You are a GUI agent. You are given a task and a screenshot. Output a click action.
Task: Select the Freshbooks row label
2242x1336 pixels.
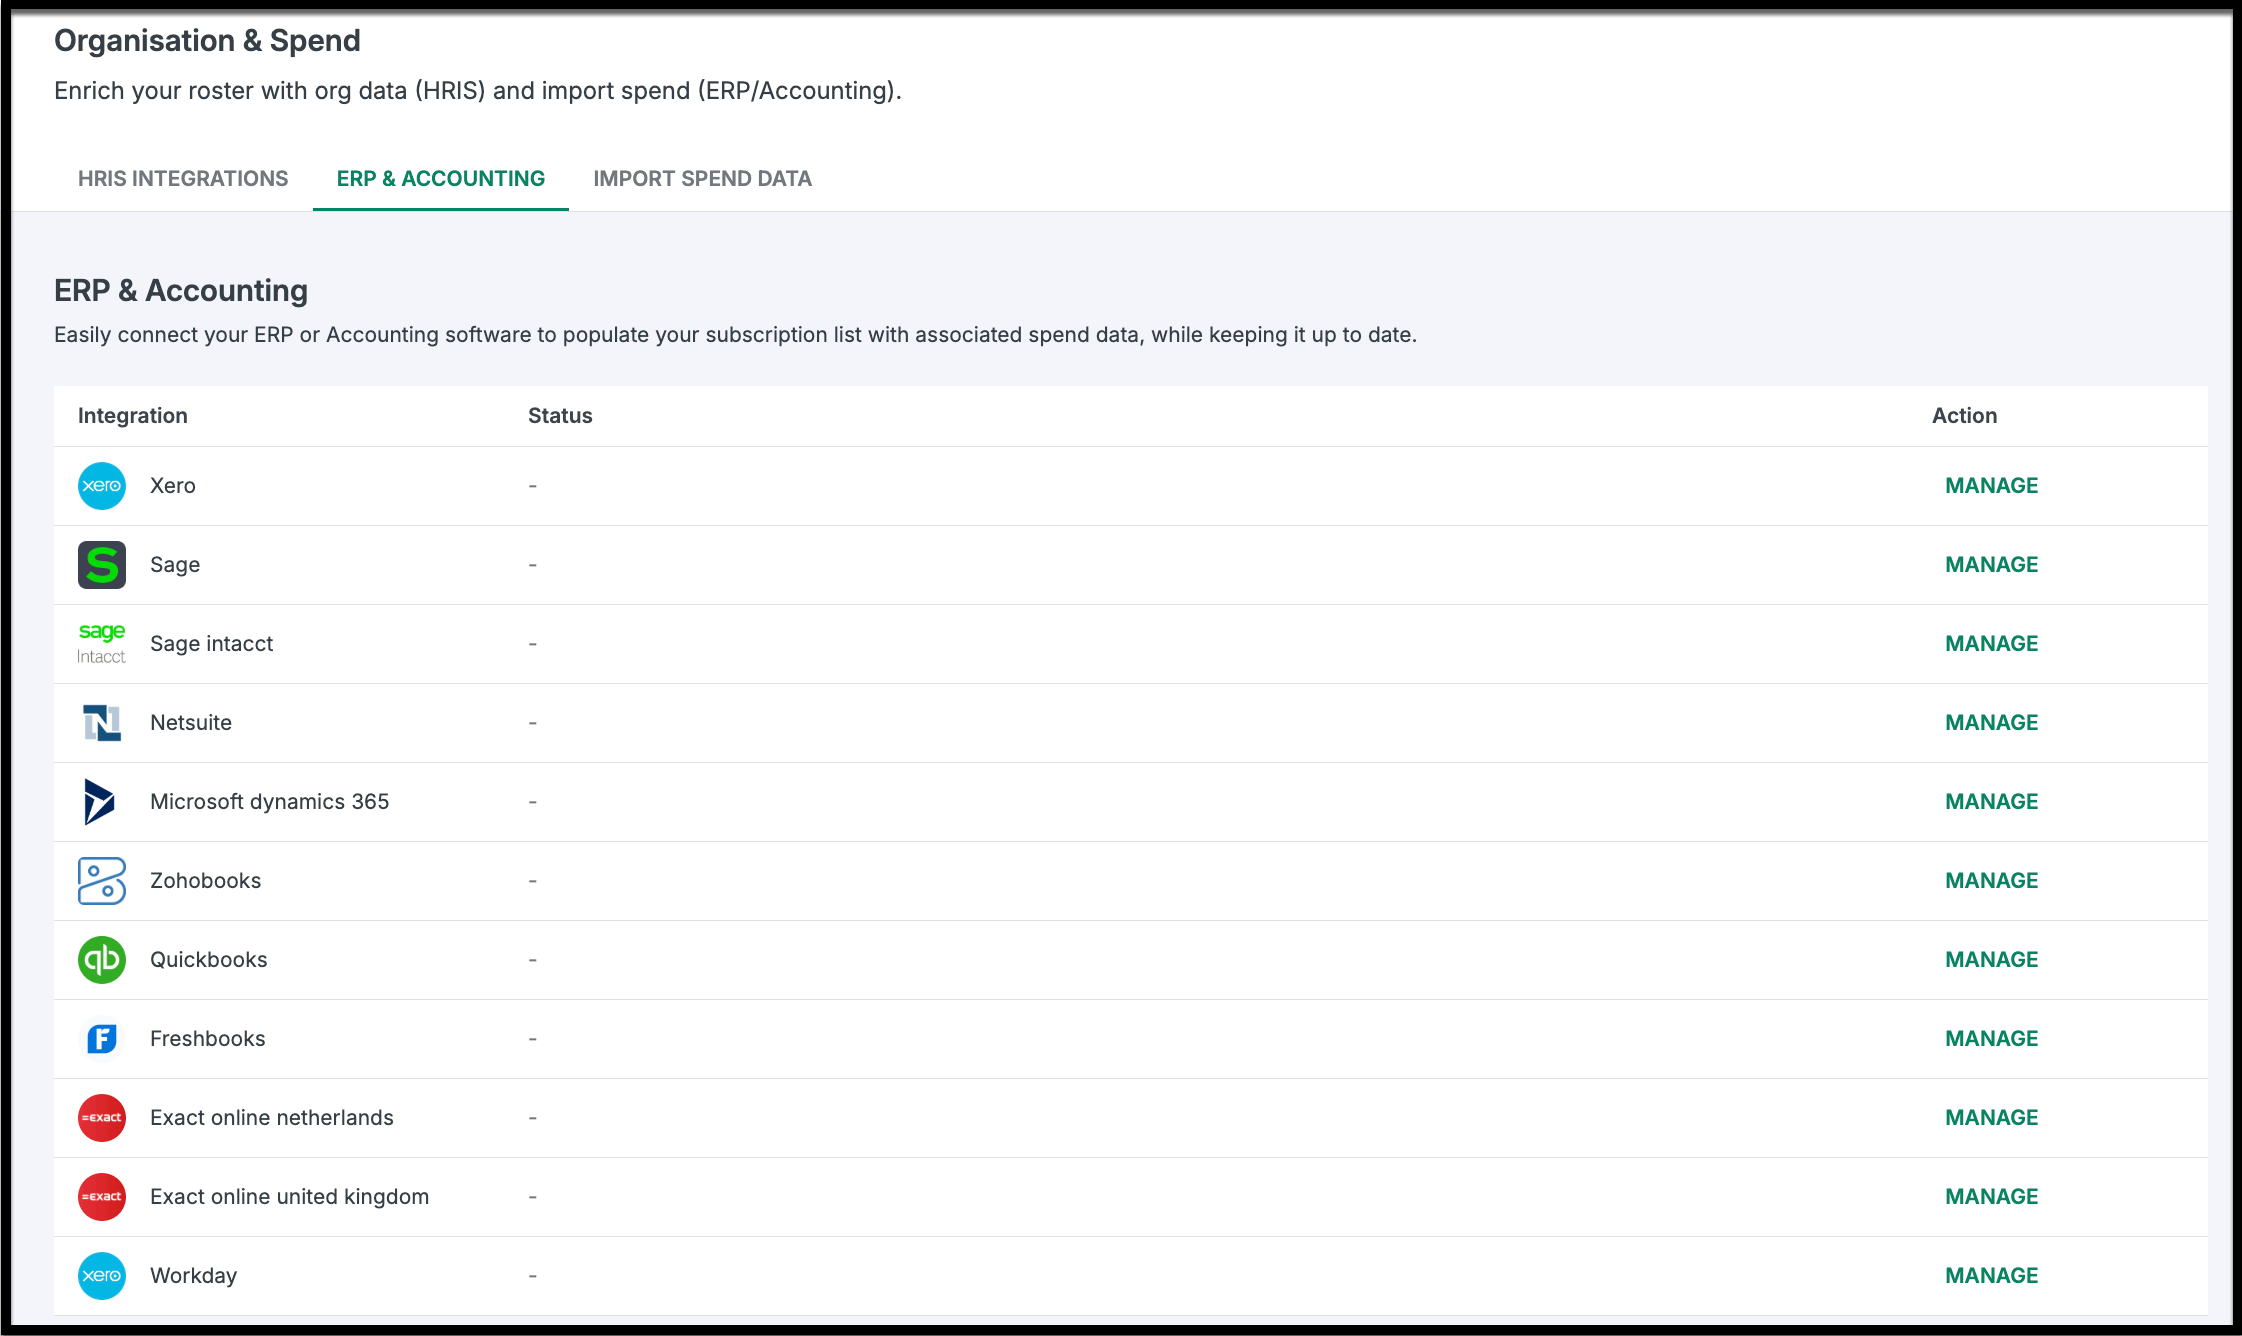(x=208, y=1039)
